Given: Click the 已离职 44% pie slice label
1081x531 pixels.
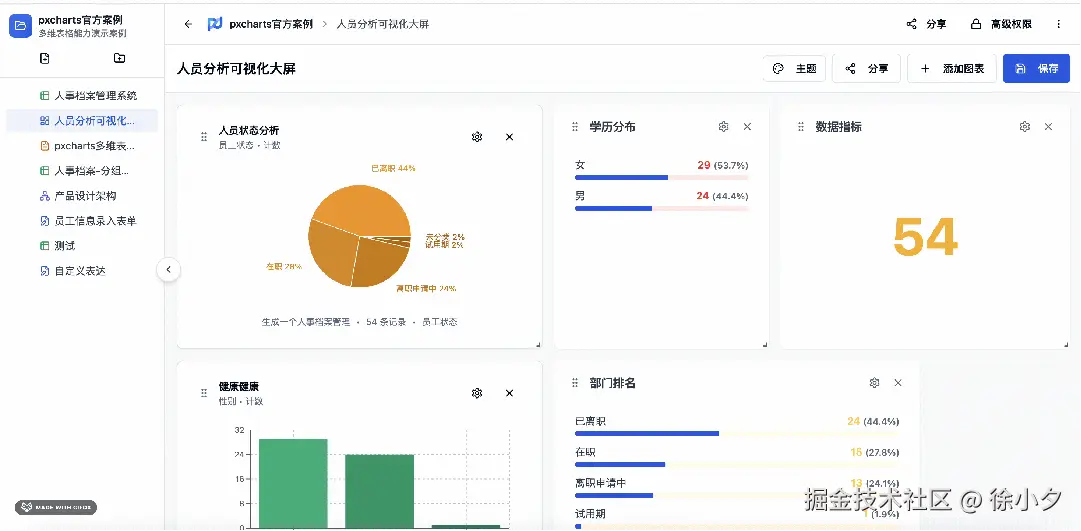Looking at the screenshot, I should tap(393, 168).
